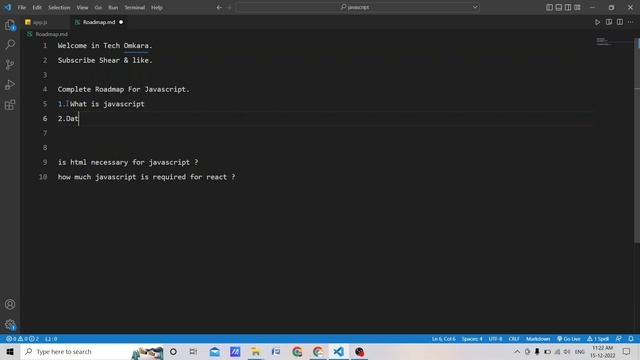Split the editor right

click(620, 22)
